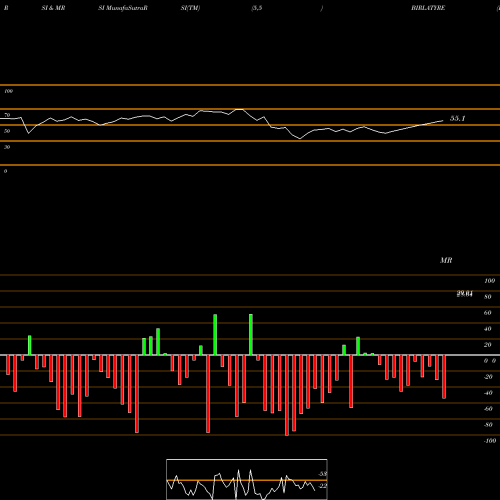Click the MR axis label -100
This screenshot has height=500, width=500.
click(x=490, y=441)
